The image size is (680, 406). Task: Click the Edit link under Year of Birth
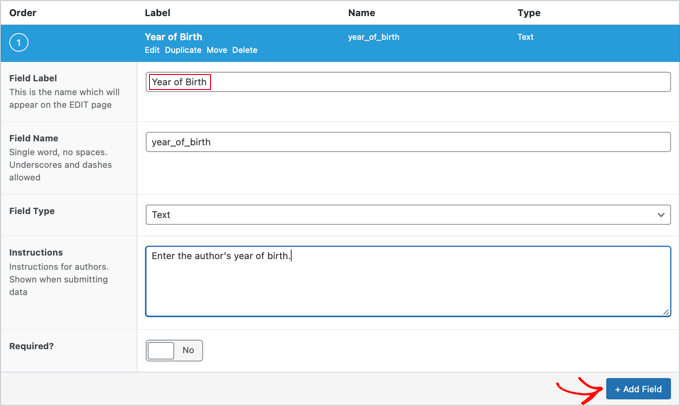[152, 50]
